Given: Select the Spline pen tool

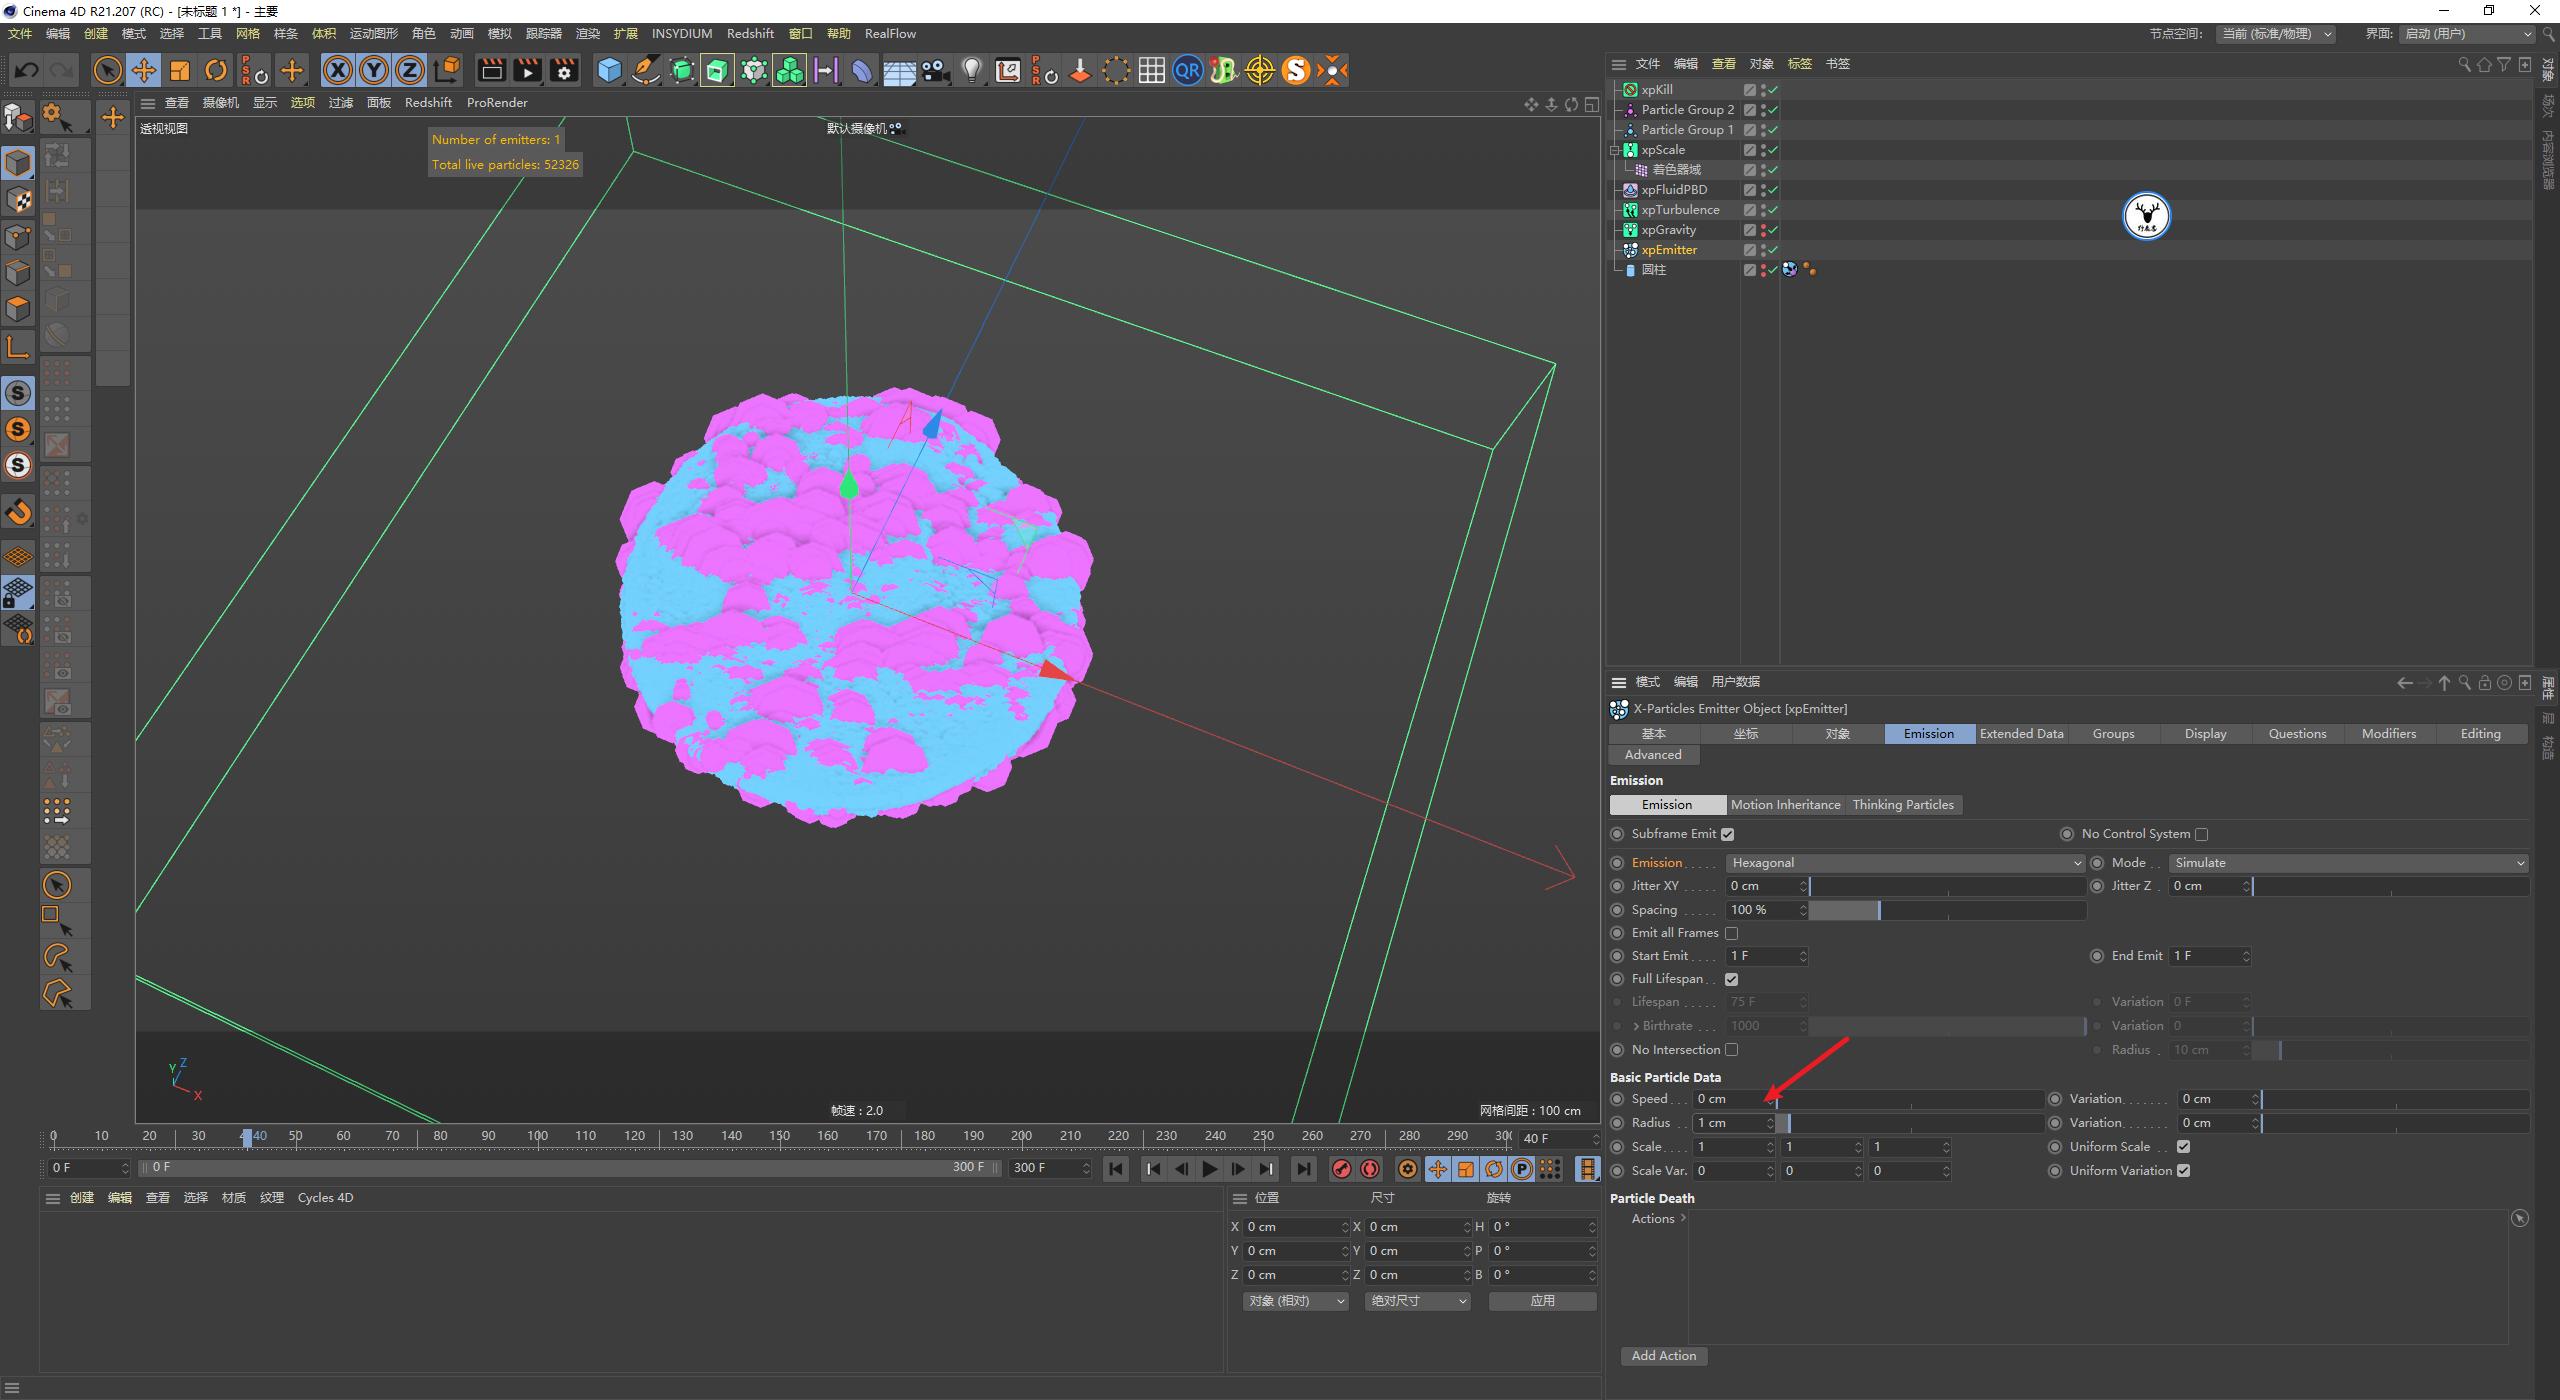Looking at the screenshot, I should click(645, 70).
